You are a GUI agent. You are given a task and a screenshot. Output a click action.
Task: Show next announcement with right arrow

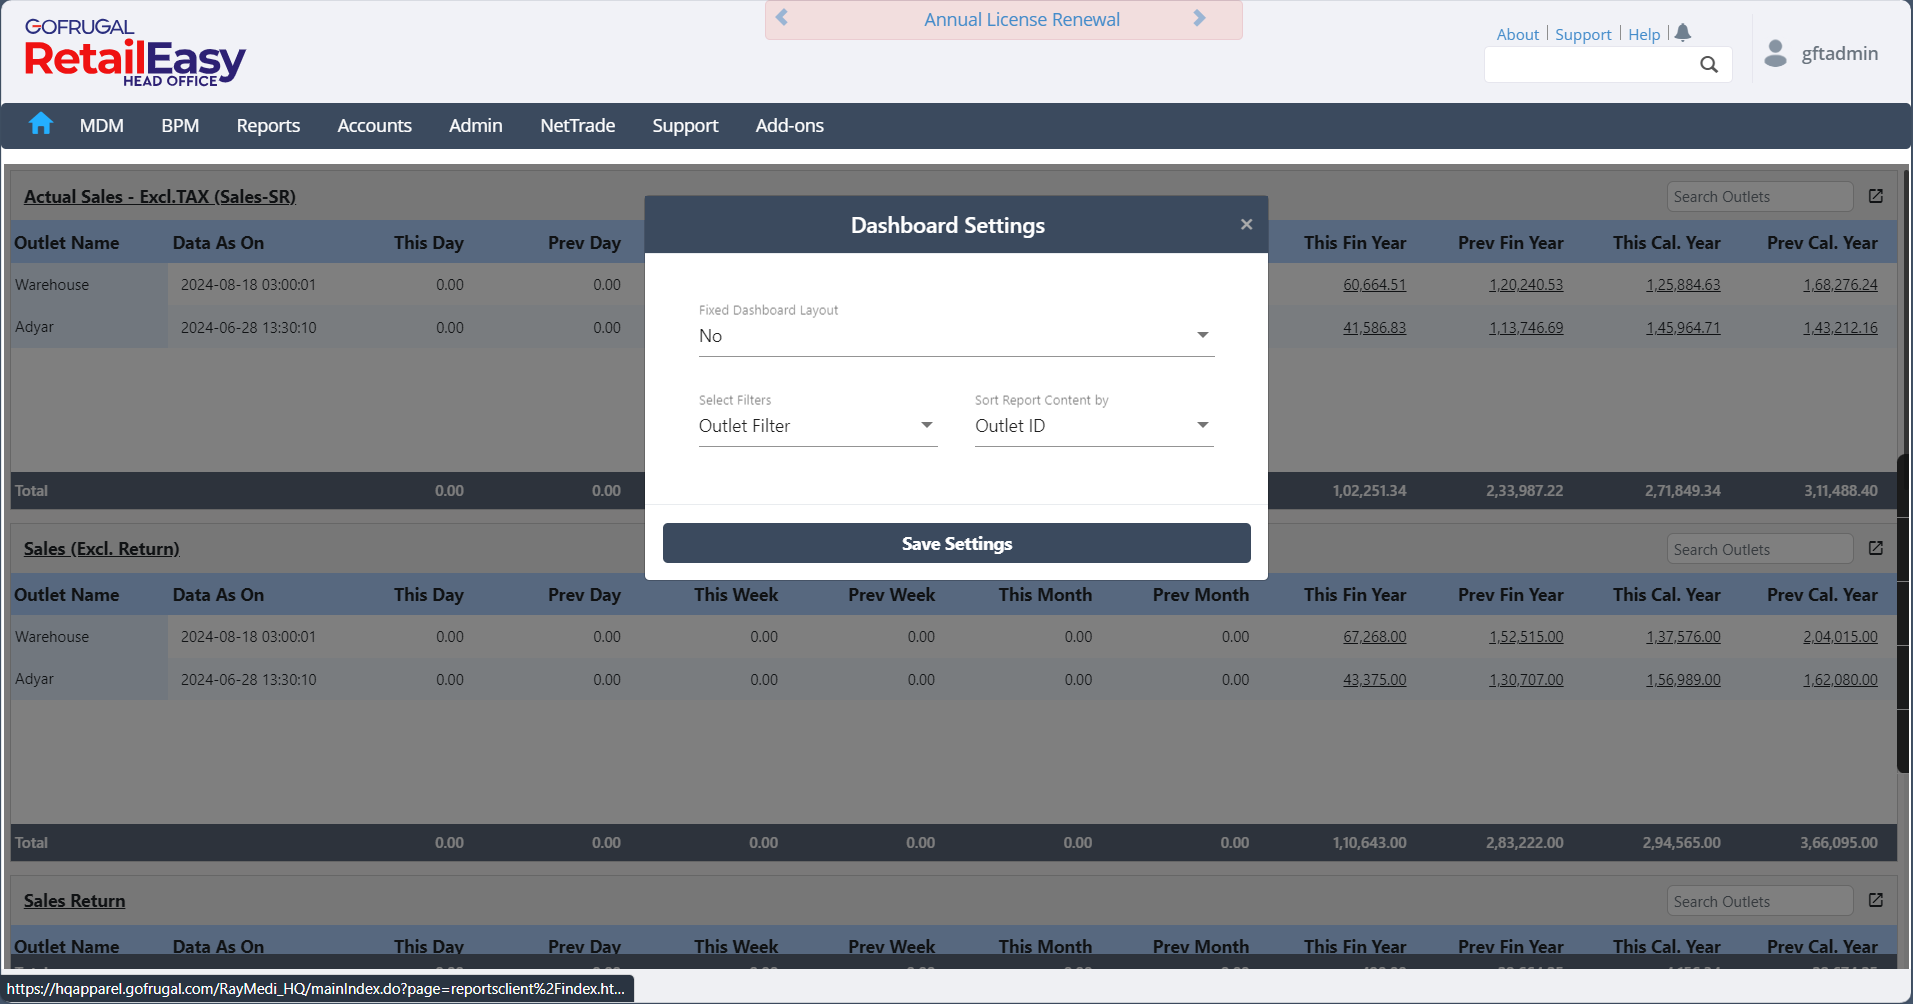click(1200, 18)
